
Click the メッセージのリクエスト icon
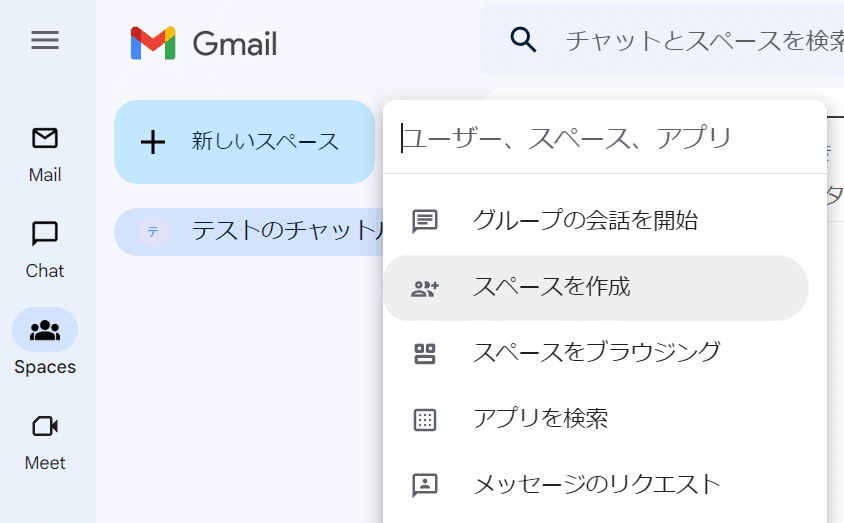(425, 485)
